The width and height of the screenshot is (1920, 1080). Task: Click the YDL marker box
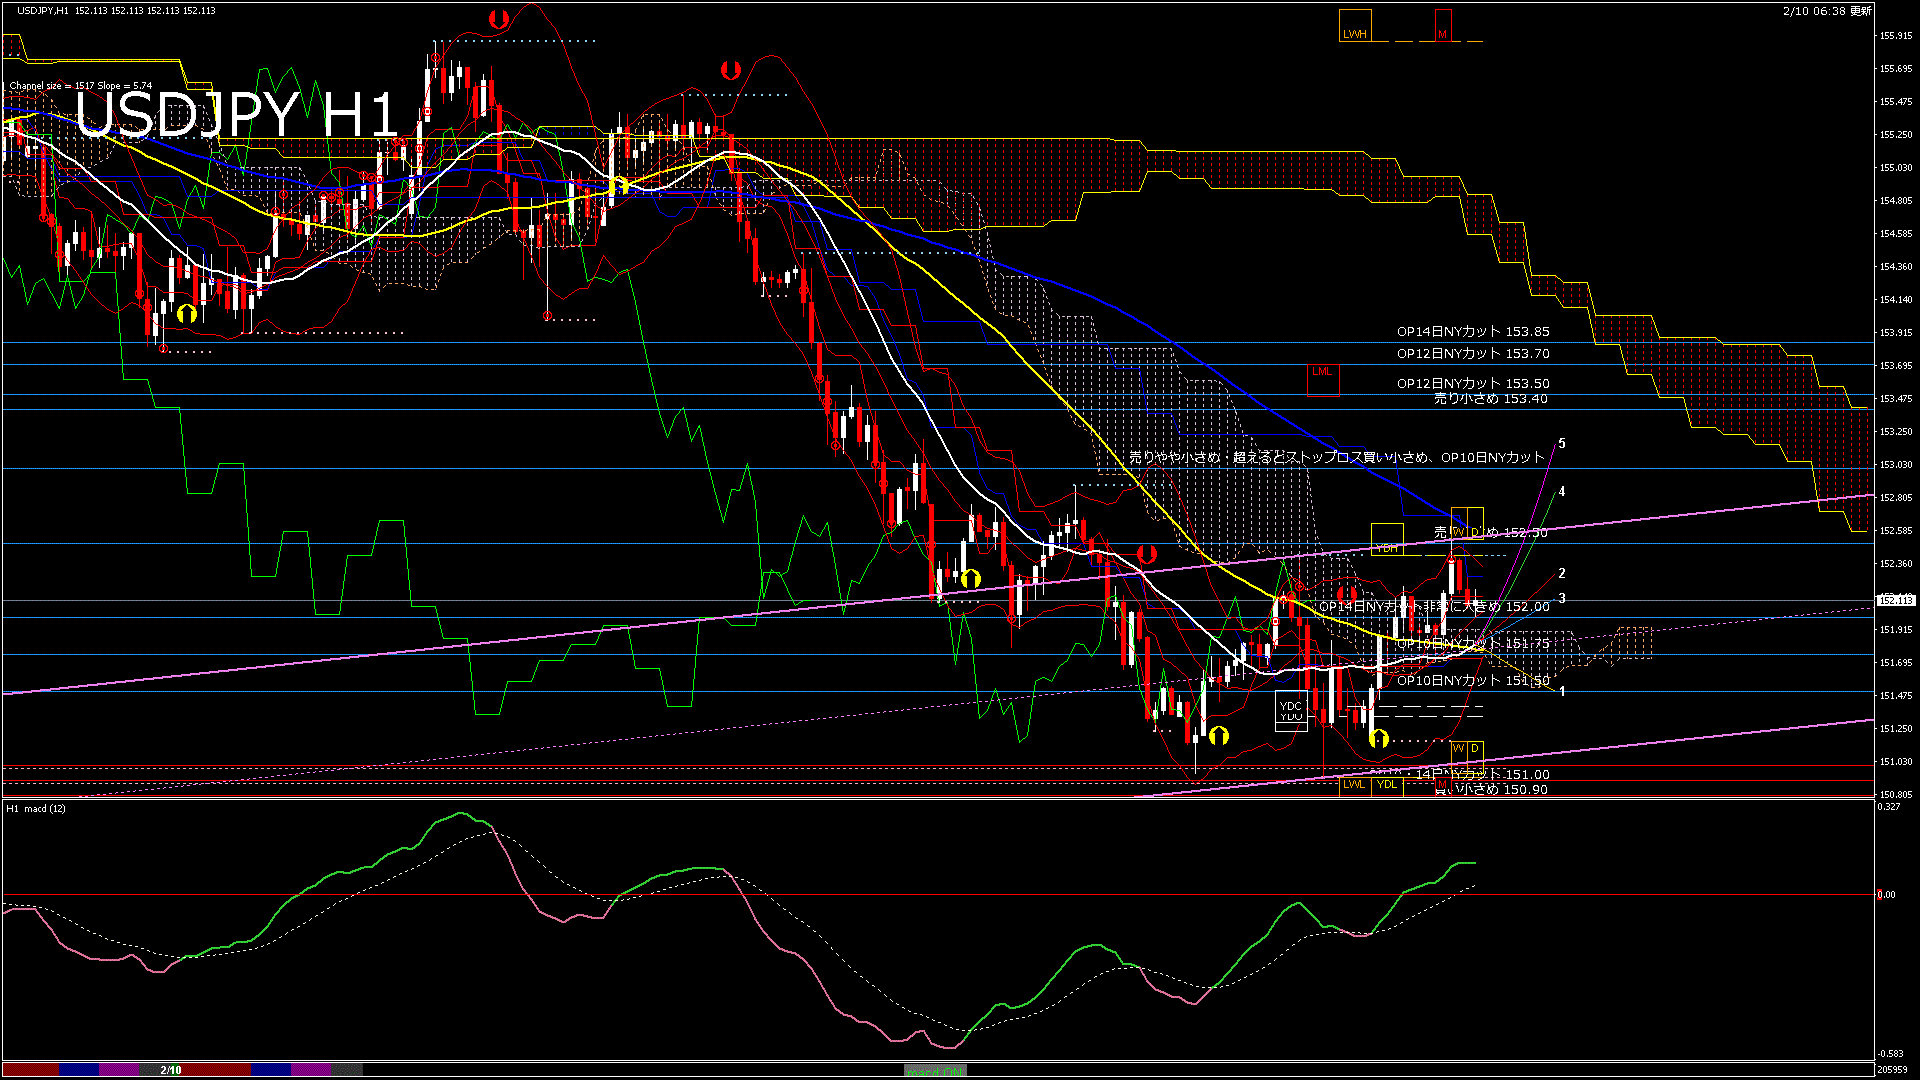(1387, 785)
